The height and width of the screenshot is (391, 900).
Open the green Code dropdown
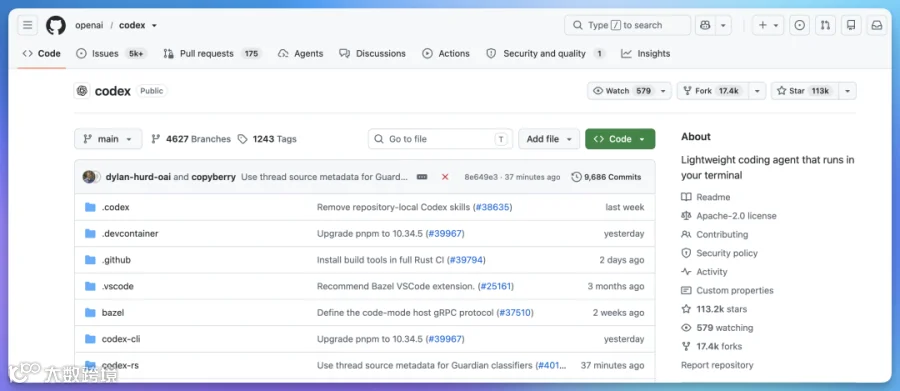620,139
